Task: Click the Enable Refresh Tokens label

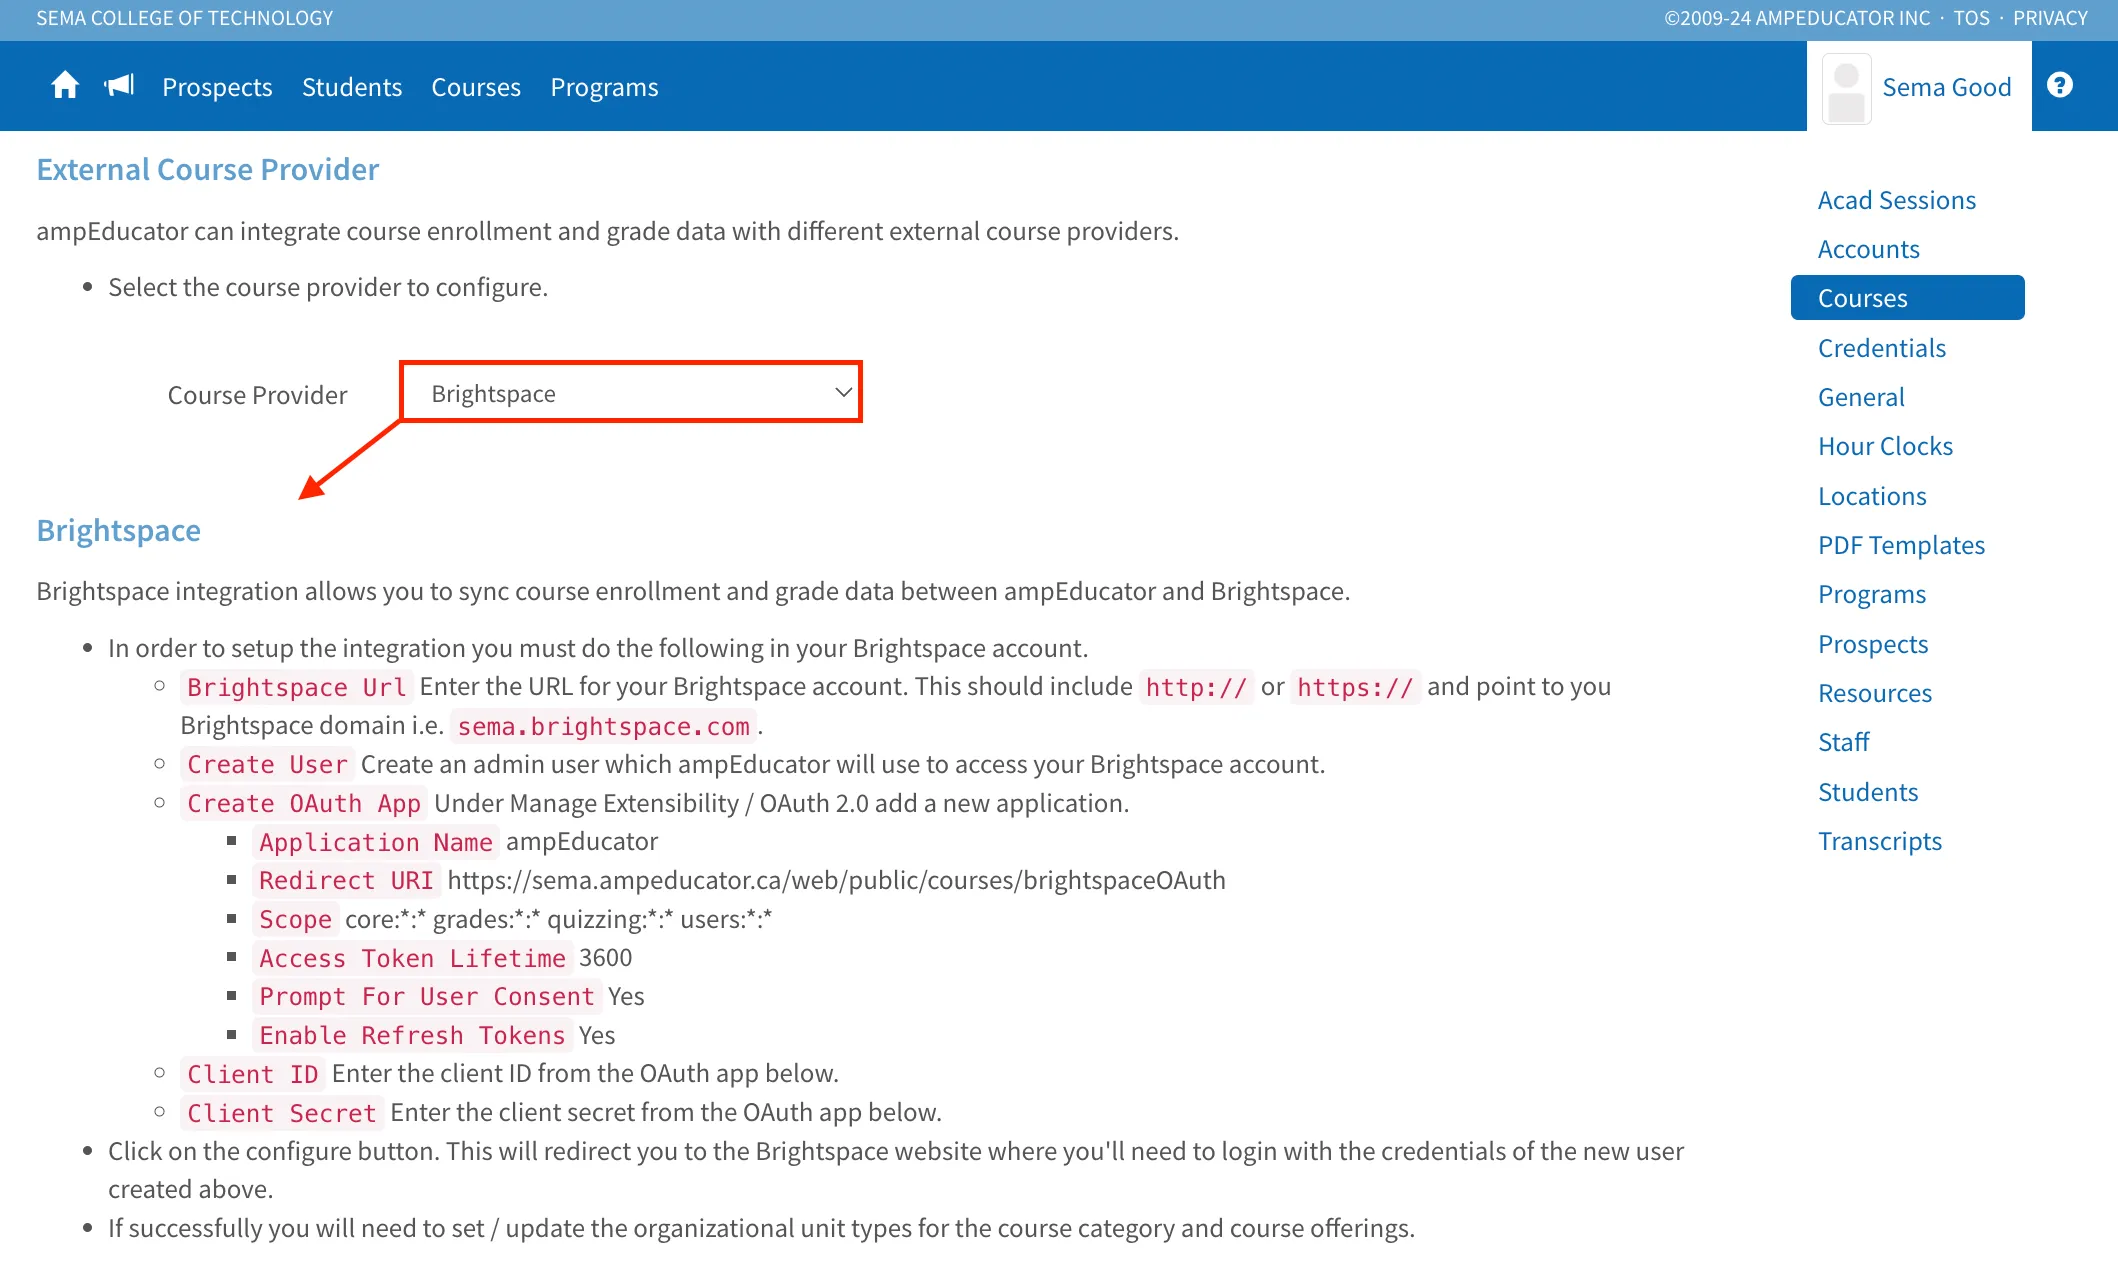Action: pyautogui.click(x=412, y=1036)
